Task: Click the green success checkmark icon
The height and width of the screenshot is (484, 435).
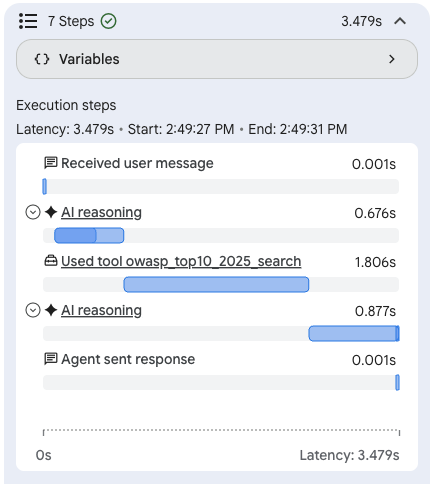Action: tap(109, 21)
